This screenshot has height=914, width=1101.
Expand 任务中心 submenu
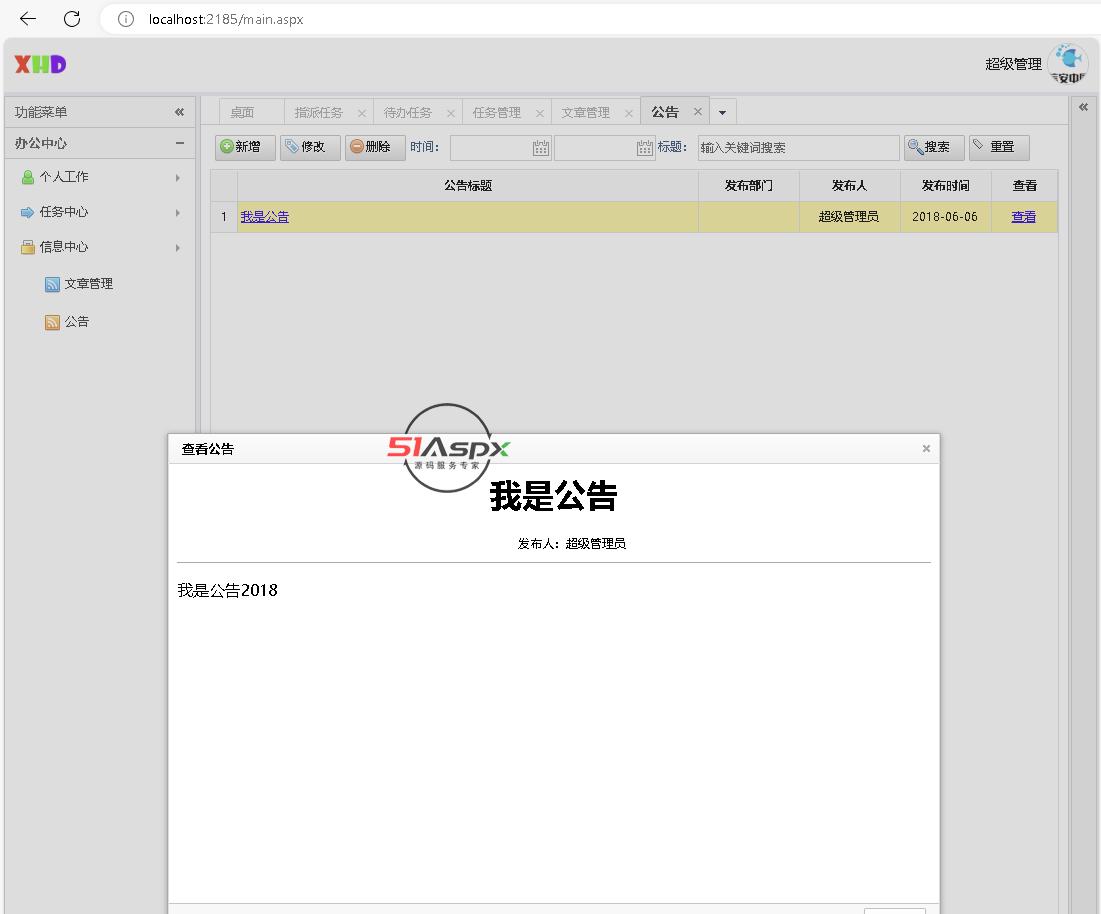(x=177, y=213)
